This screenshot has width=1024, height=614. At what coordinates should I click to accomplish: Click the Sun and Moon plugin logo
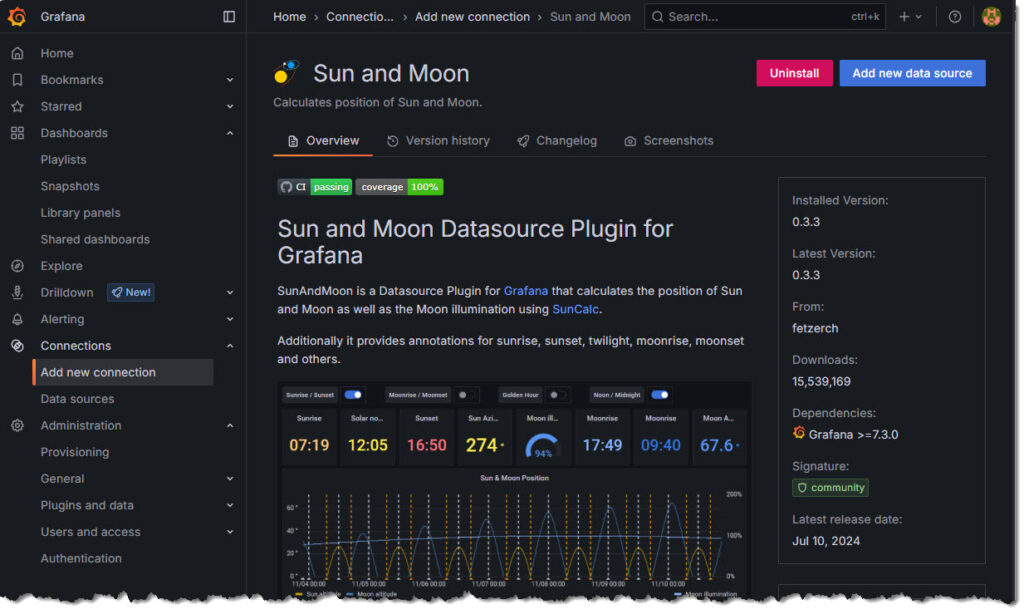pyautogui.click(x=287, y=73)
